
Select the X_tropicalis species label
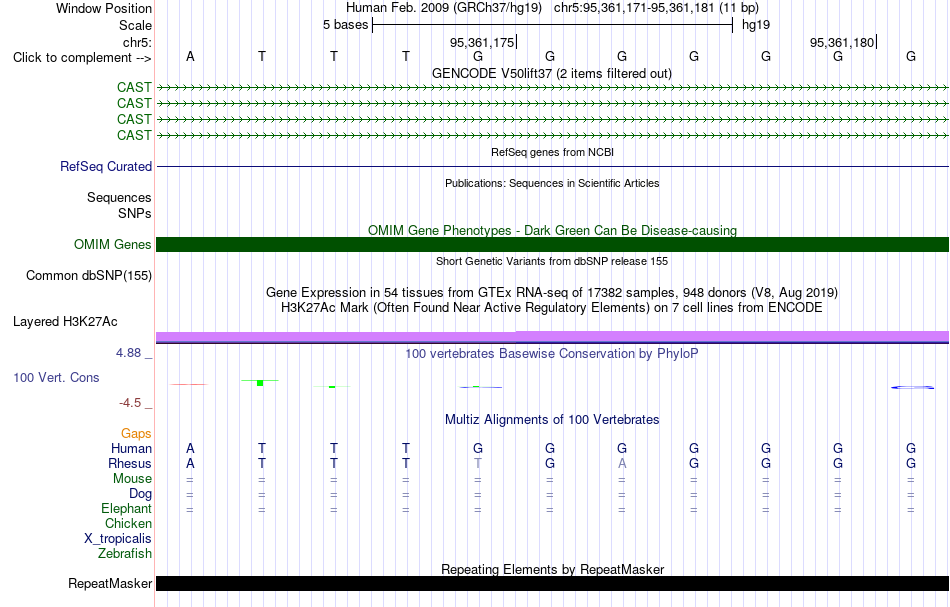click(118, 539)
